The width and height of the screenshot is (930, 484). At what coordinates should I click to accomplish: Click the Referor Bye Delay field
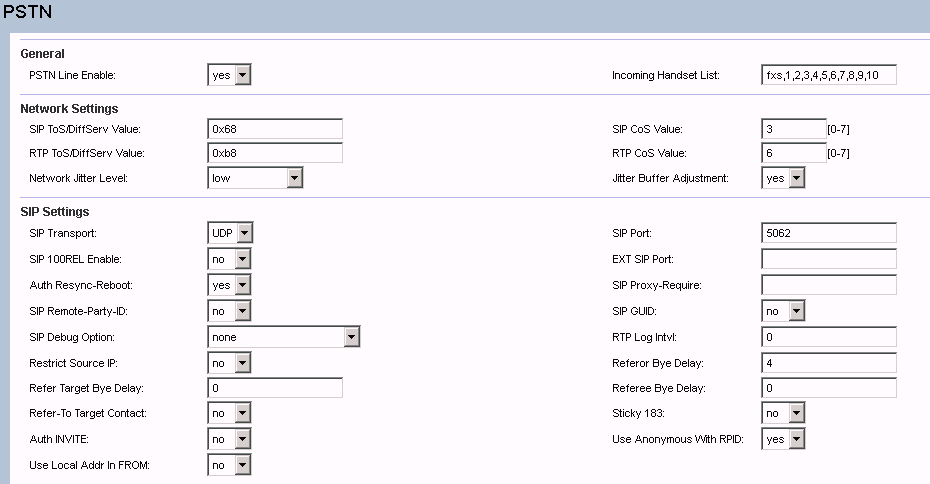[829, 363]
